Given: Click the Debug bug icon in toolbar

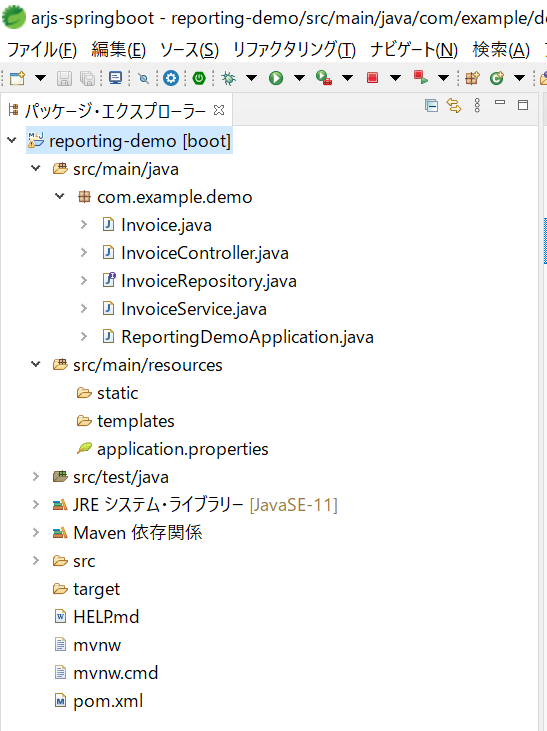Looking at the screenshot, I should click(228, 78).
